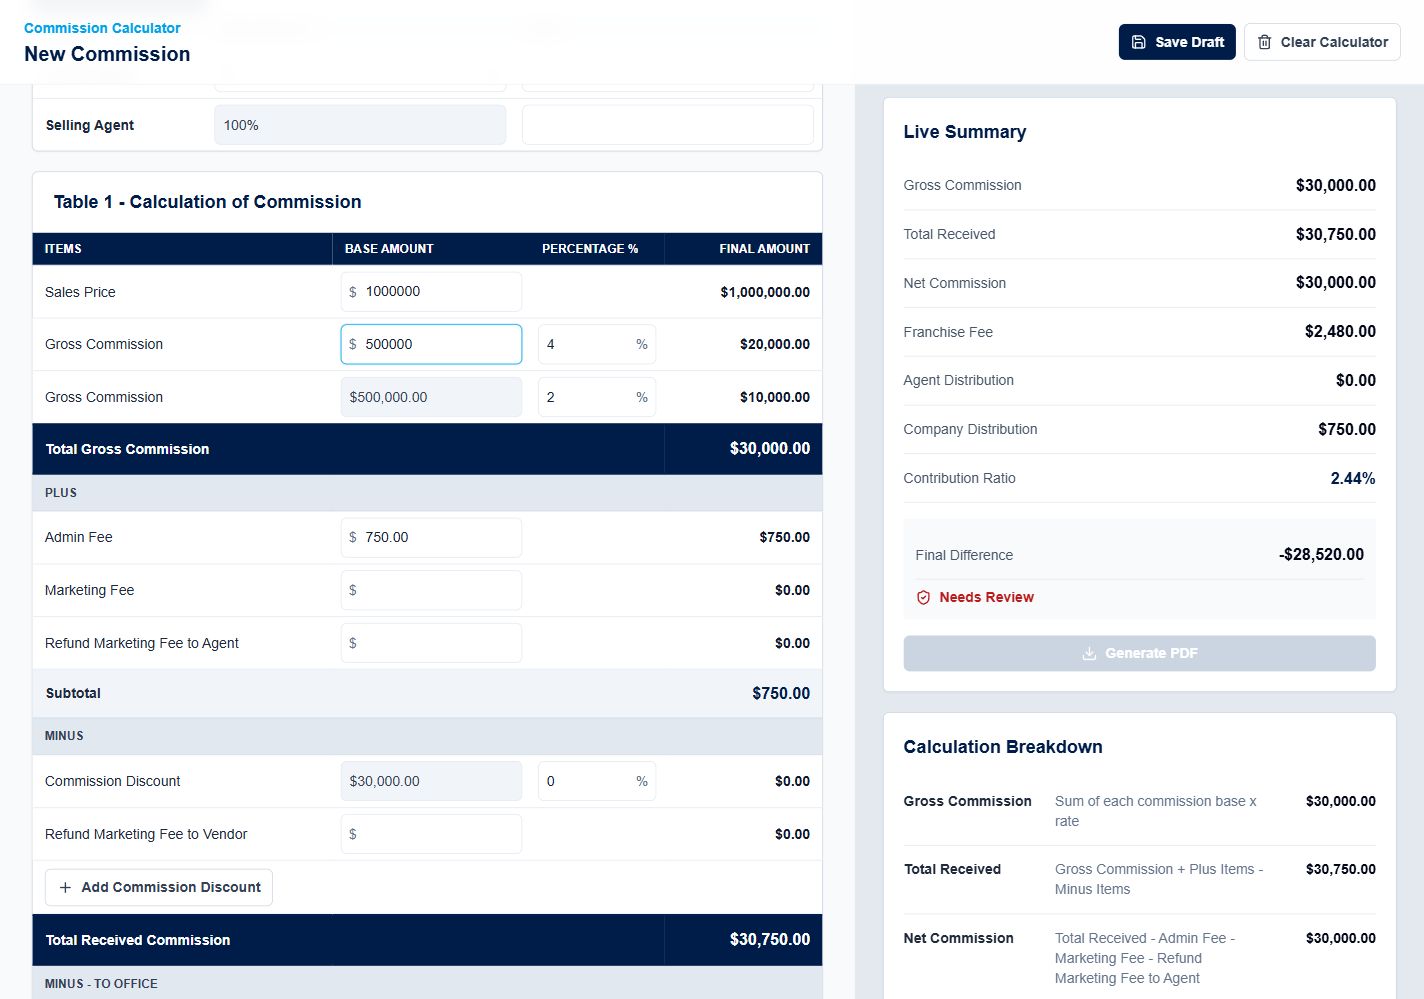Viewport: 1424px width, 999px height.
Task: Click the plus icon in Add Commission Discount
Action: [65, 887]
